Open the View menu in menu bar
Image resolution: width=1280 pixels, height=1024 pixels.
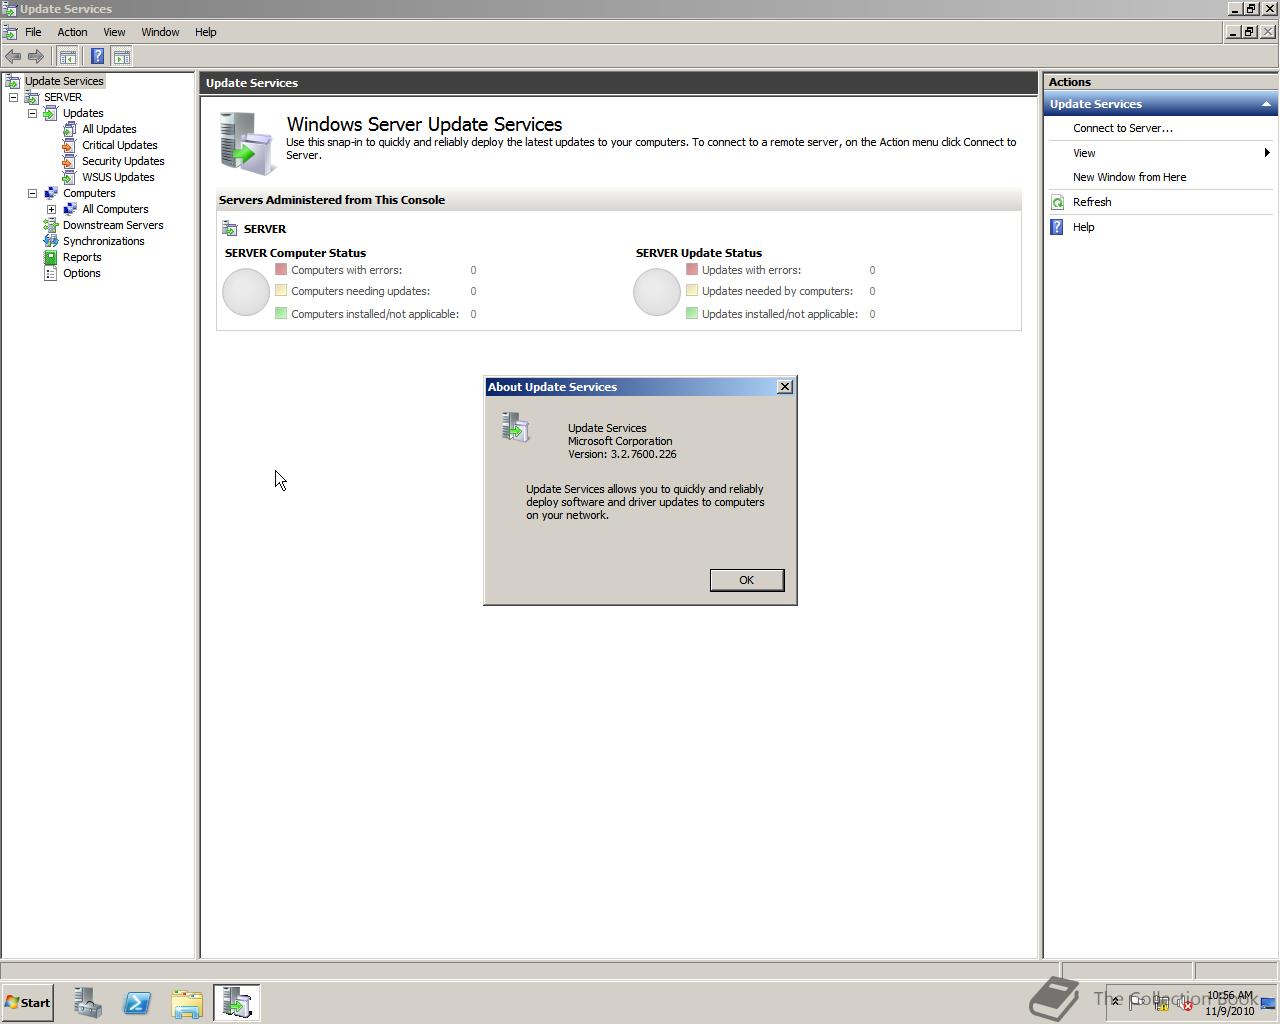click(x=114, y=32)
